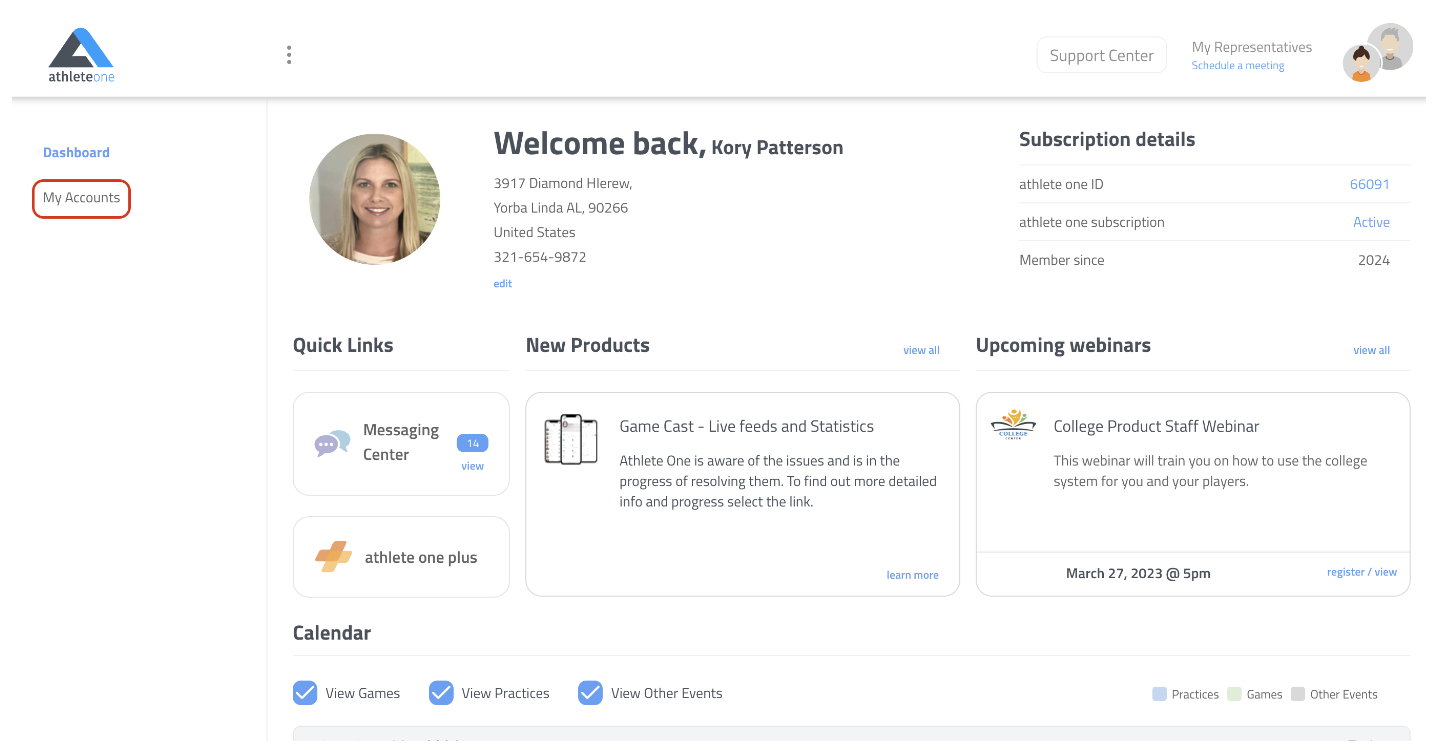The height and width of the screenshot is (750, 1442).
Task: Click Schedule a meeting link
Action: (1238, 66)
